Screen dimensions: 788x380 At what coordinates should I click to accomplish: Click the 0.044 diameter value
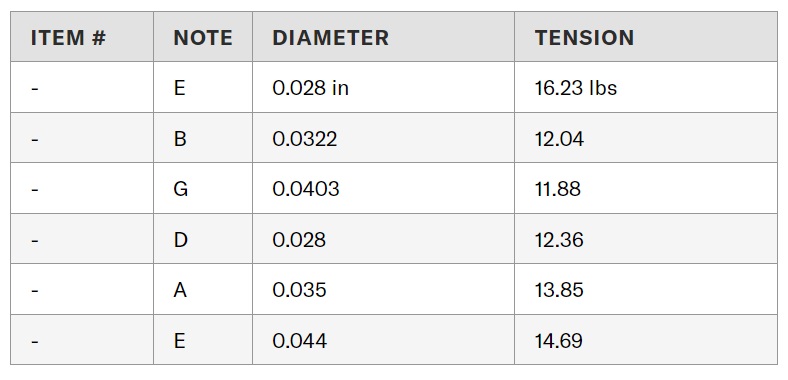pos(300,341)
